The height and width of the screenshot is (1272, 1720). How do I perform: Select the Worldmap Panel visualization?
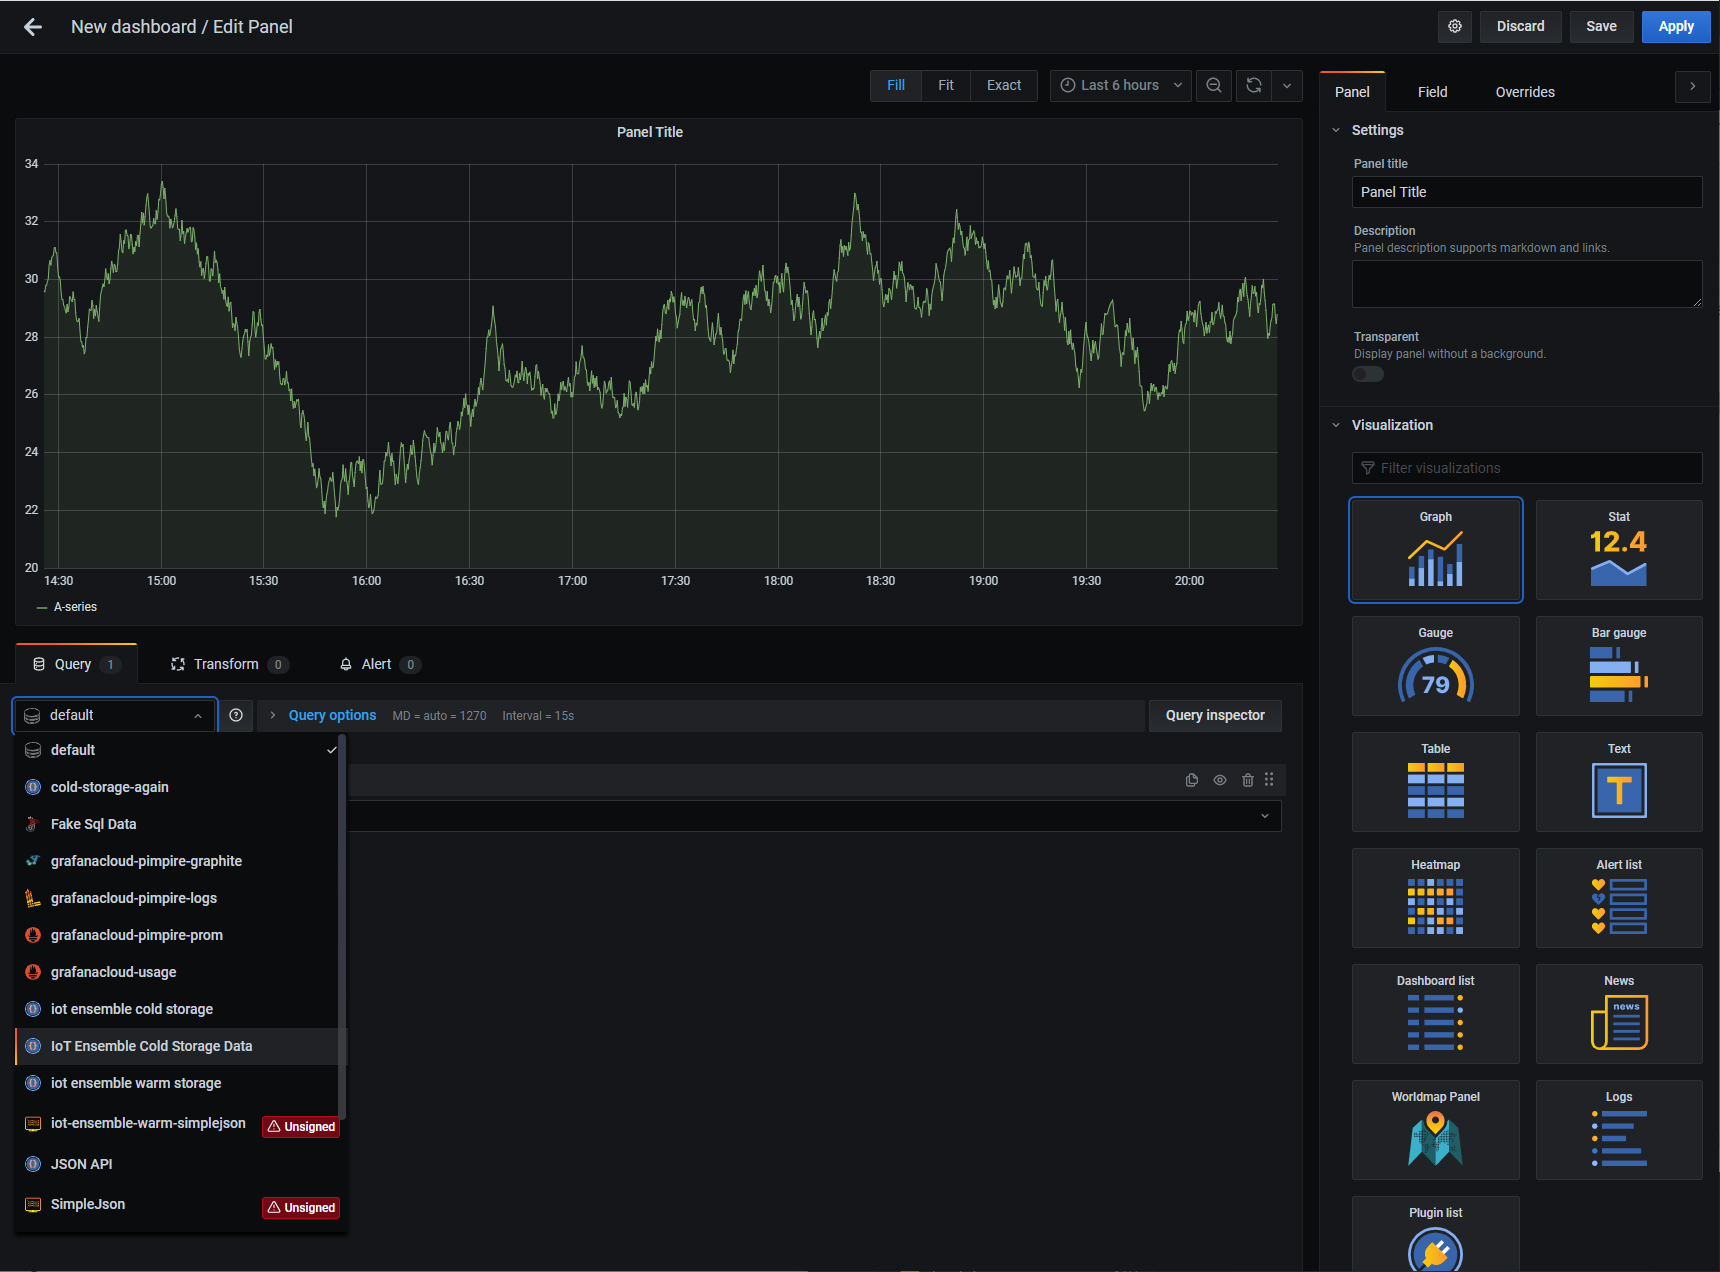point(1436,1130)
